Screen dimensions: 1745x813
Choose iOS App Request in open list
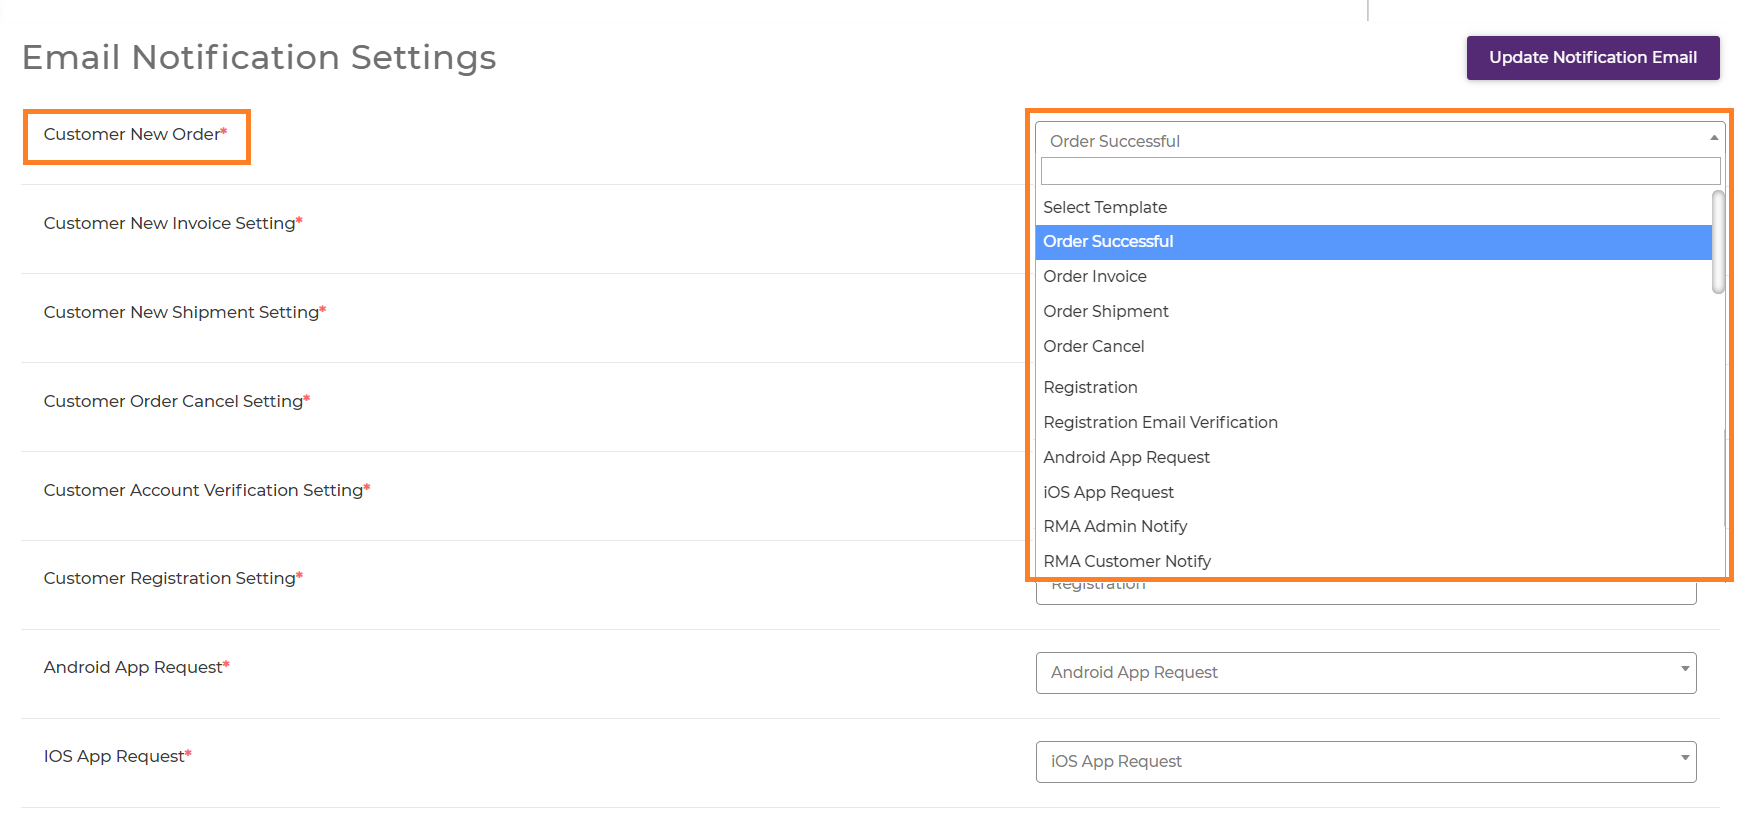click(1108, 493)
